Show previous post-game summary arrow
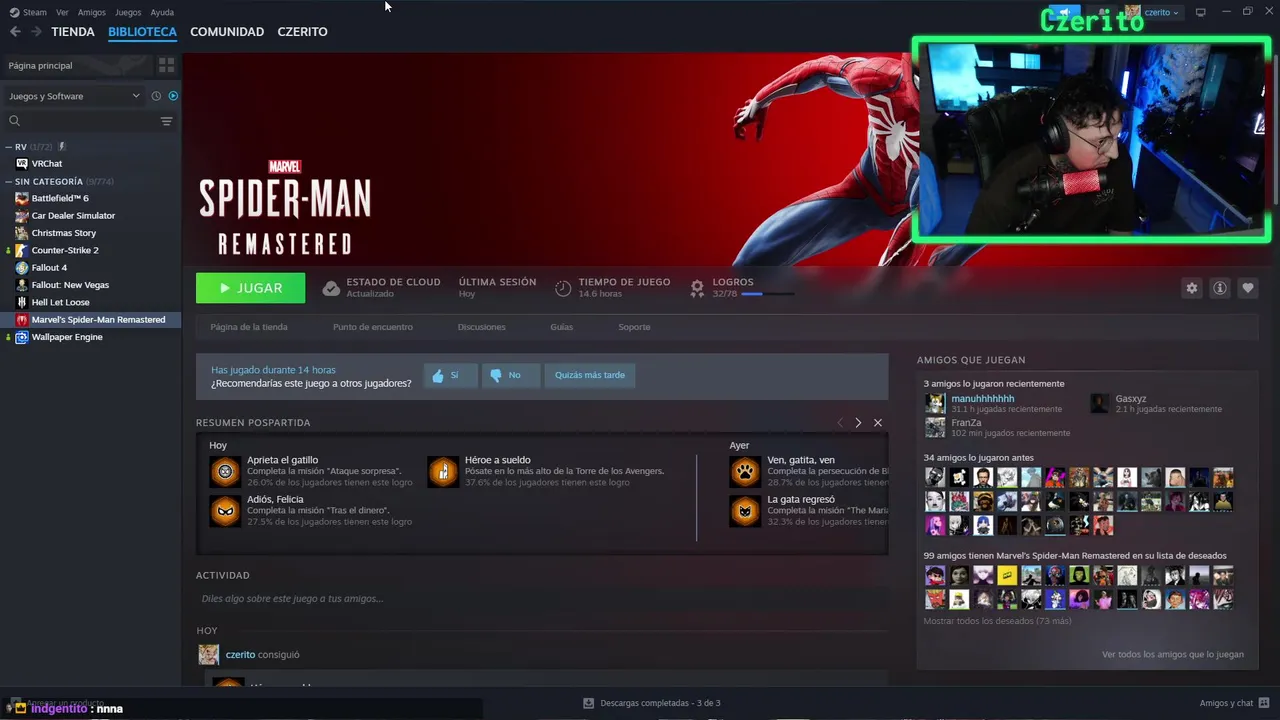 840,423
